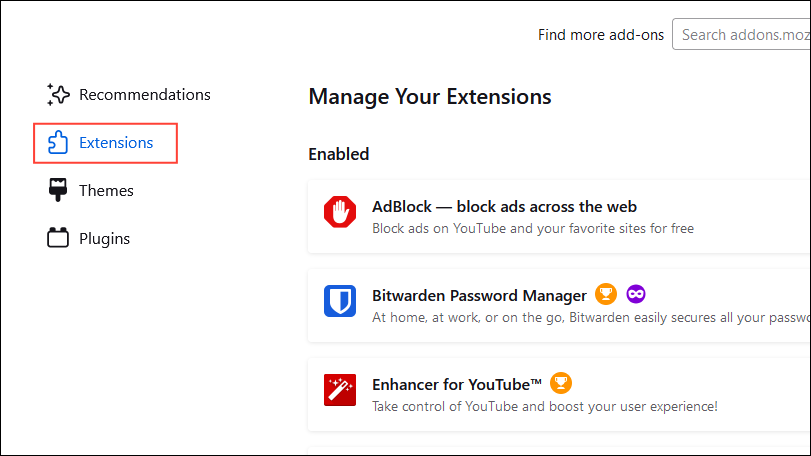The width and height of the screenshot is (811, 456).
Task: Click the Themes paintbrush icon
Action: click(x=58, y=190)
